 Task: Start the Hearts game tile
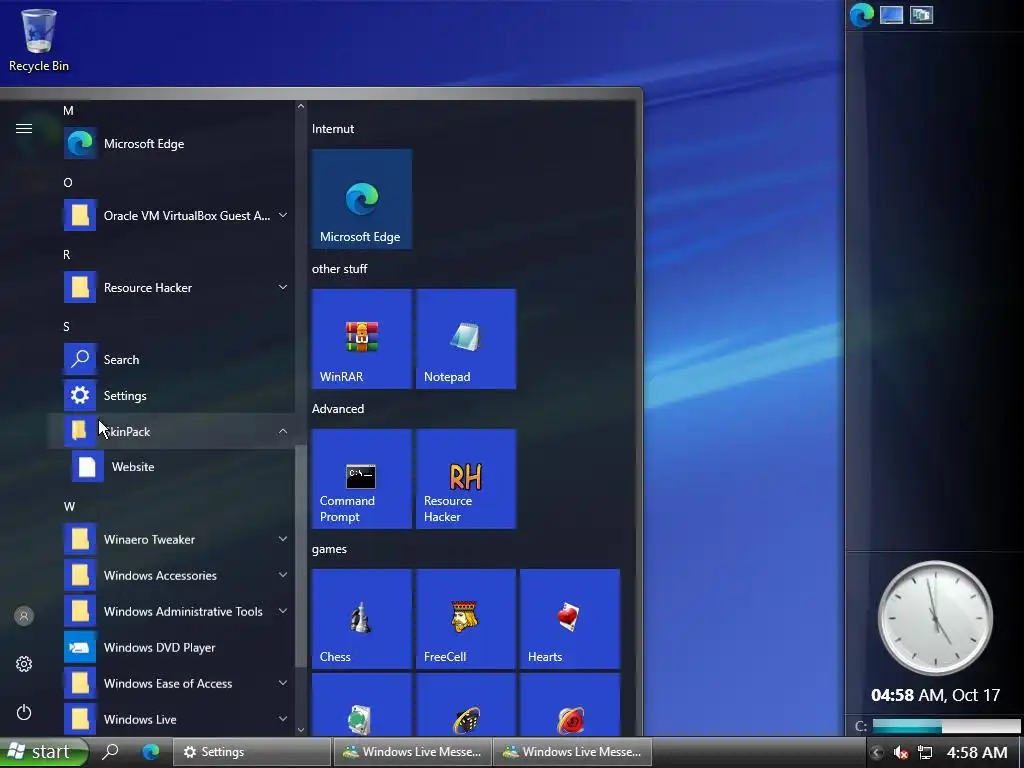(570, 618)
